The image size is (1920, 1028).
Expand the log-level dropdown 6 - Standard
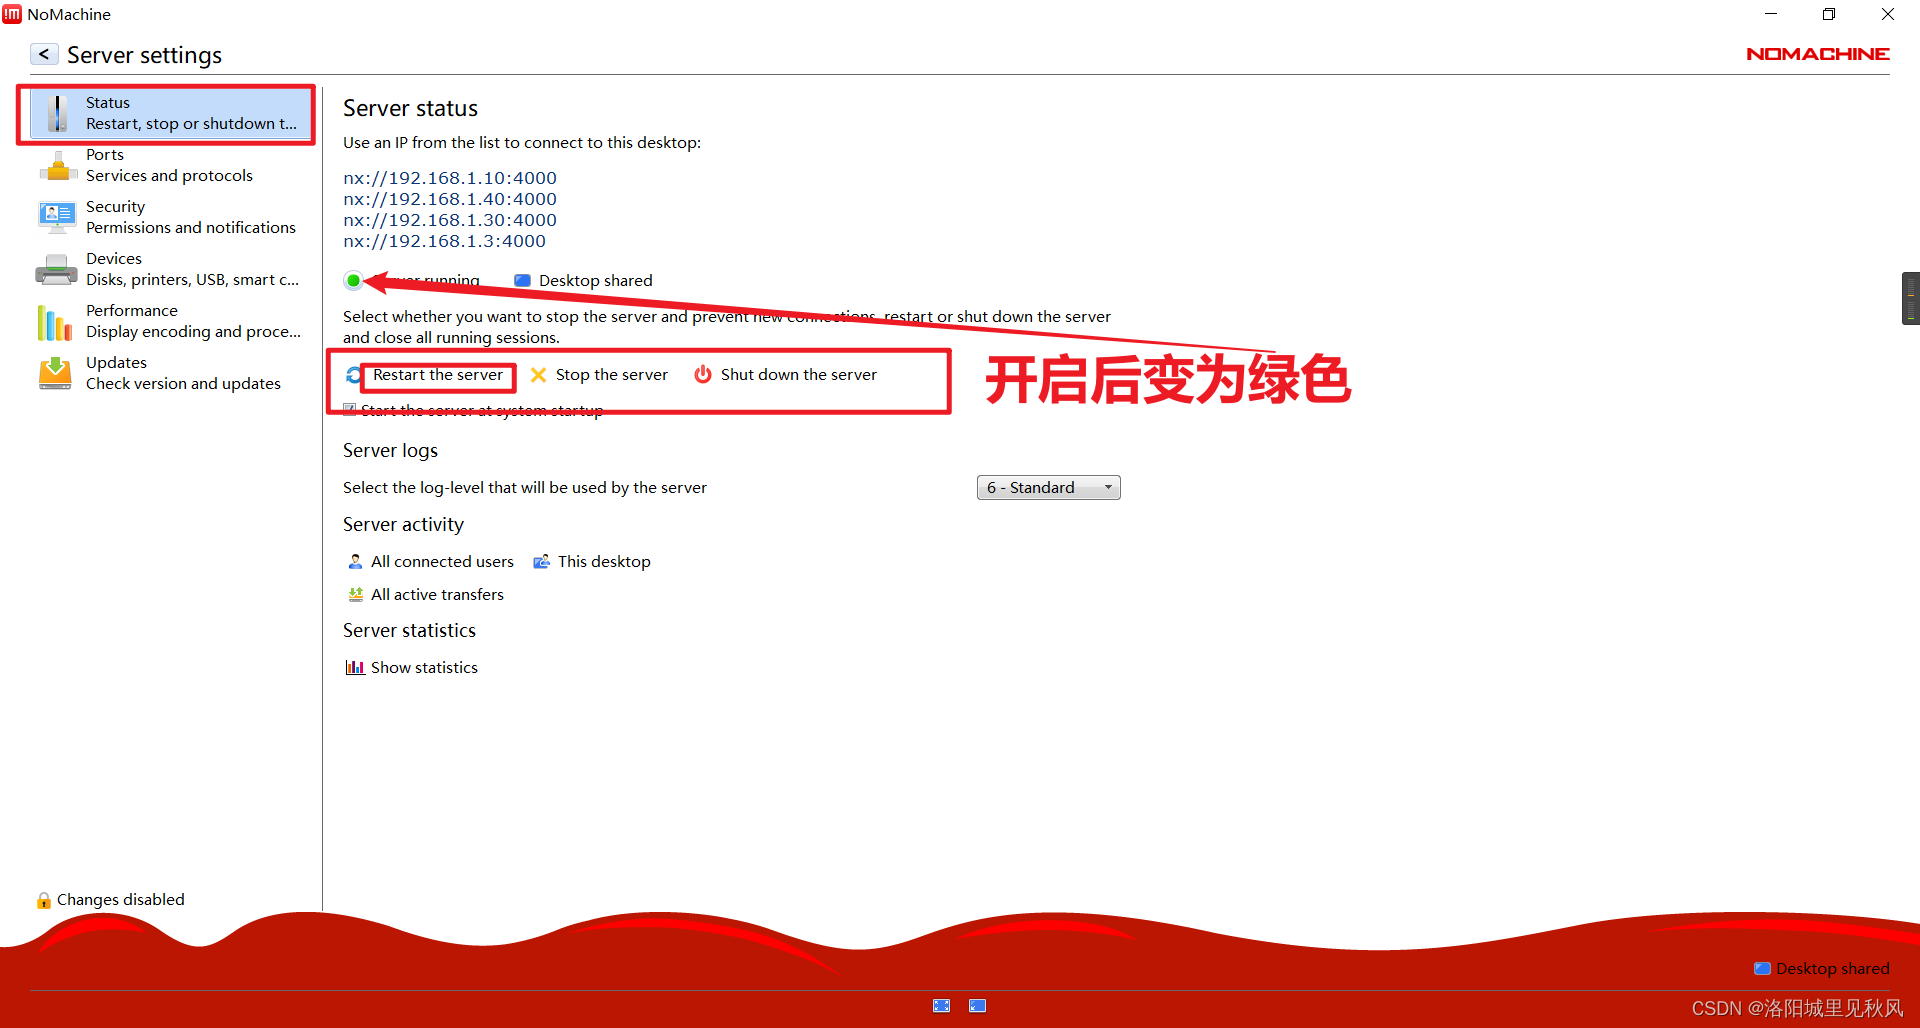click(1048, 487)
